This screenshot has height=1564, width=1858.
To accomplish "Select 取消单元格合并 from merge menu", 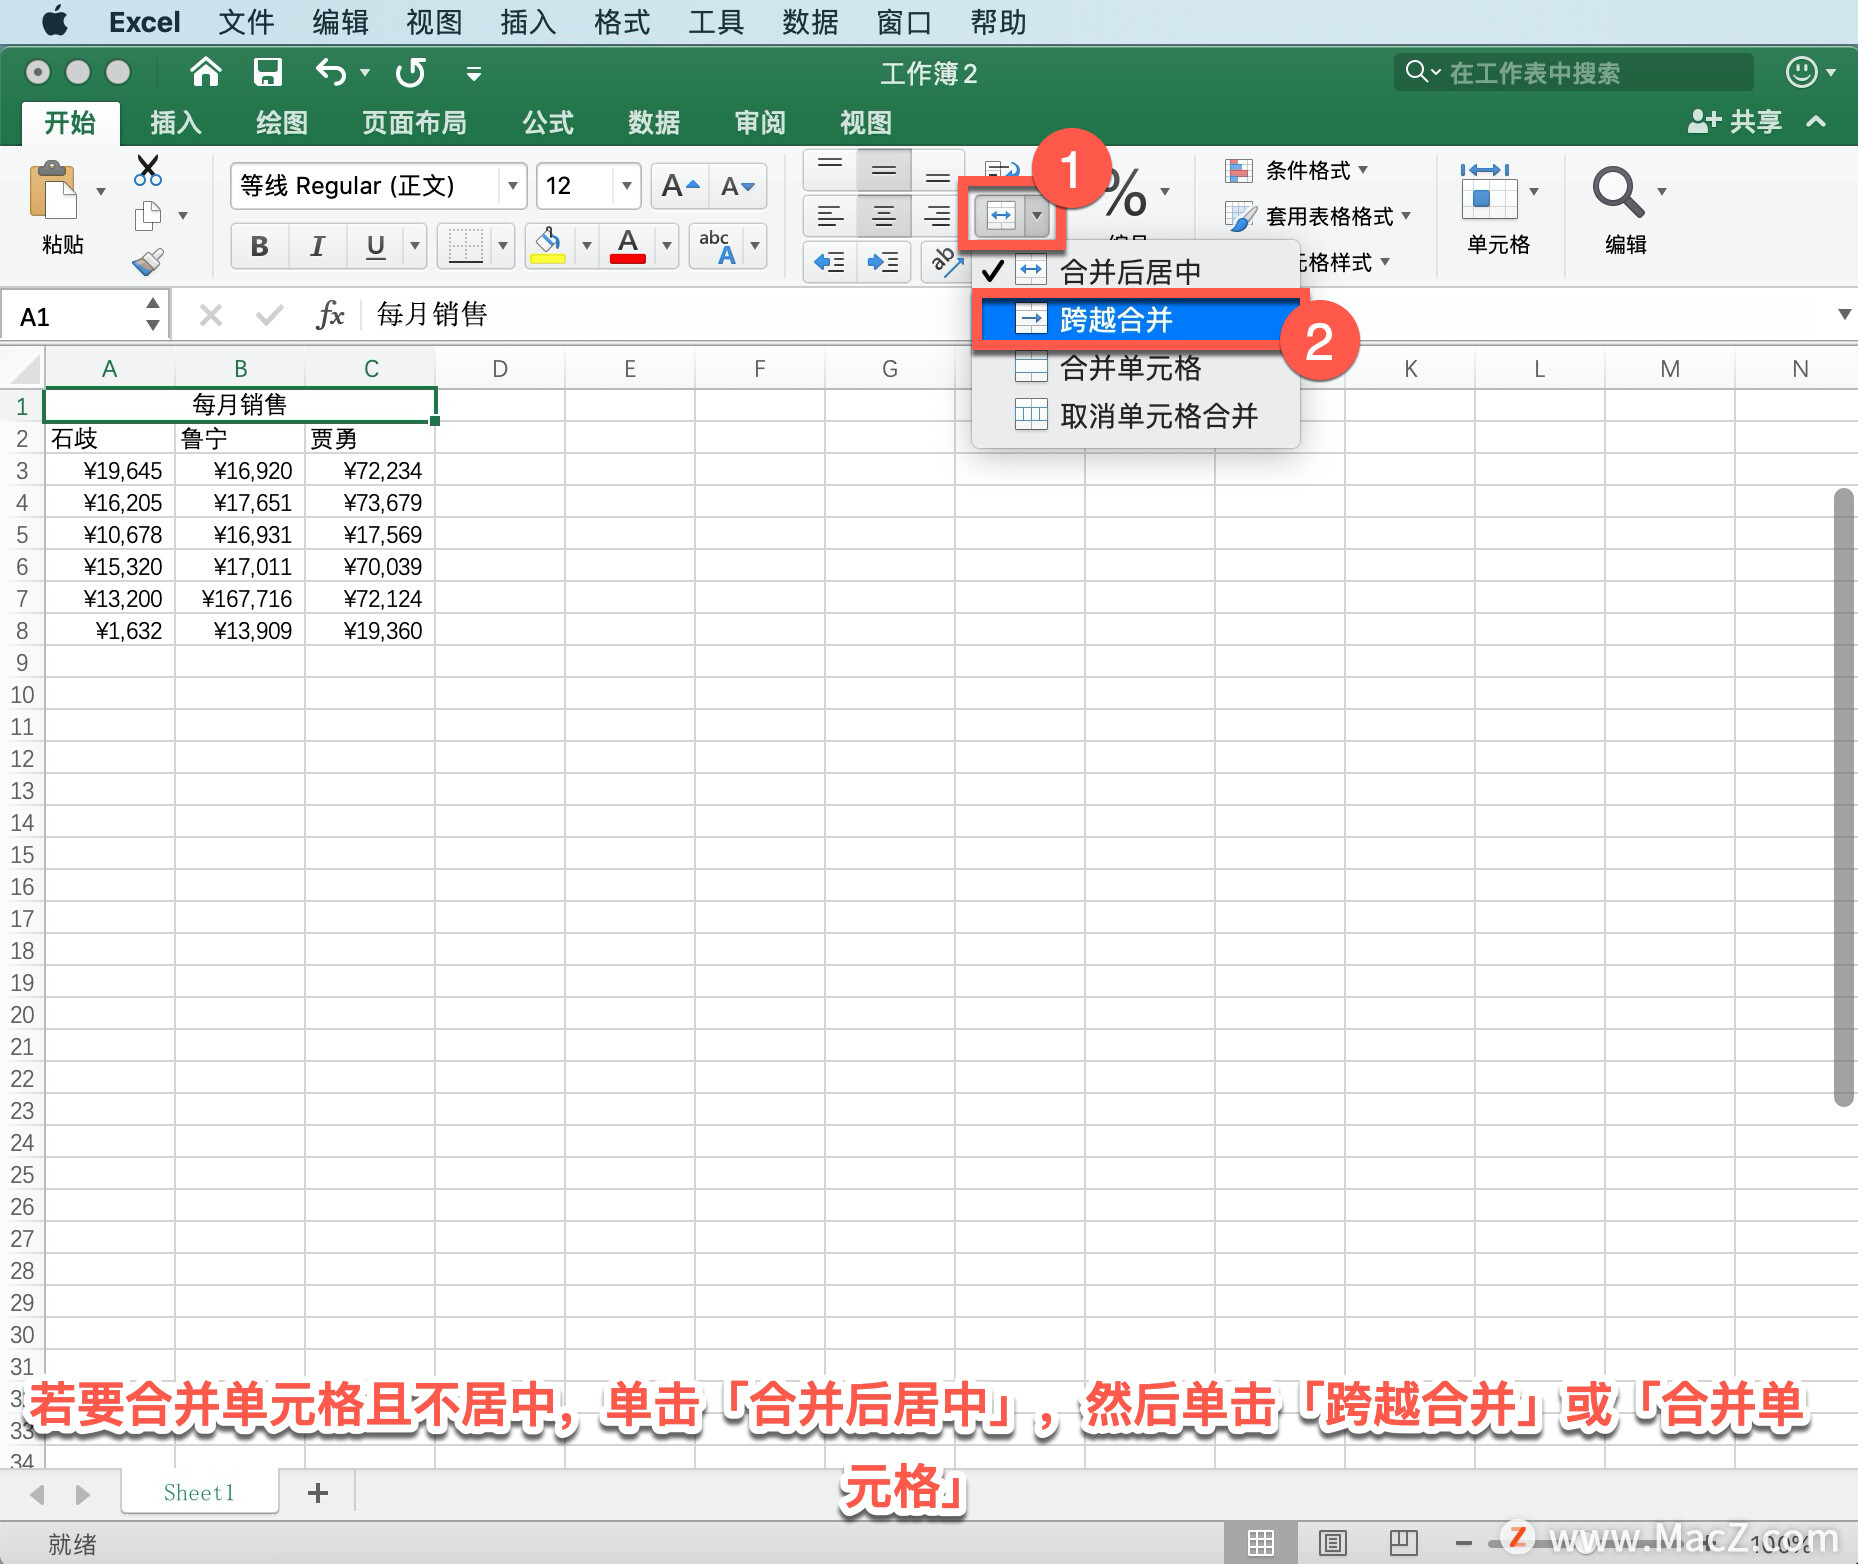I will click(x=1135, y=415).
